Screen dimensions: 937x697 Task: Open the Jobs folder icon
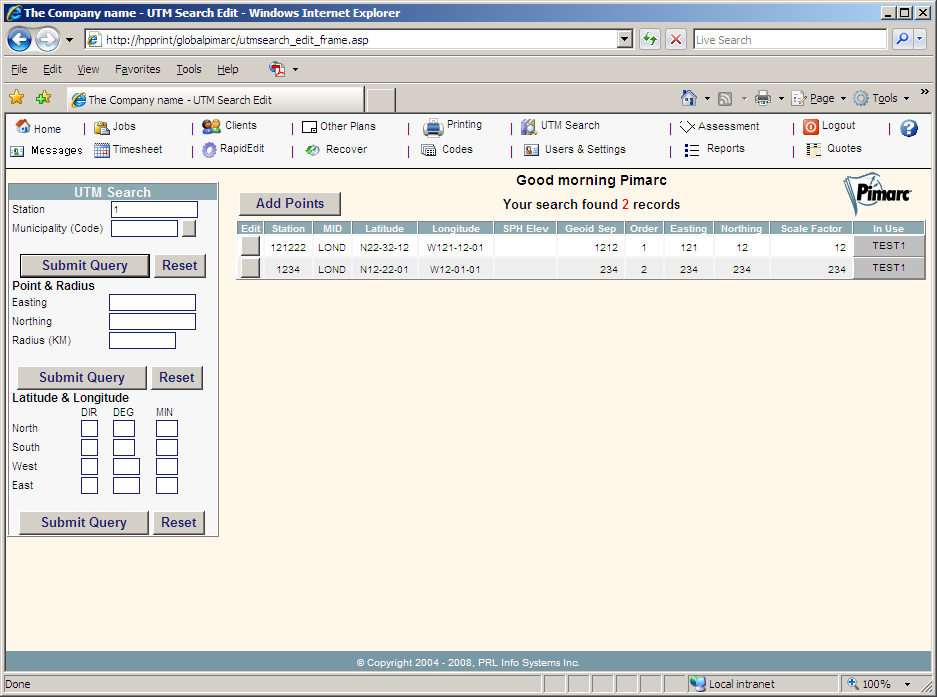(102, 127)
